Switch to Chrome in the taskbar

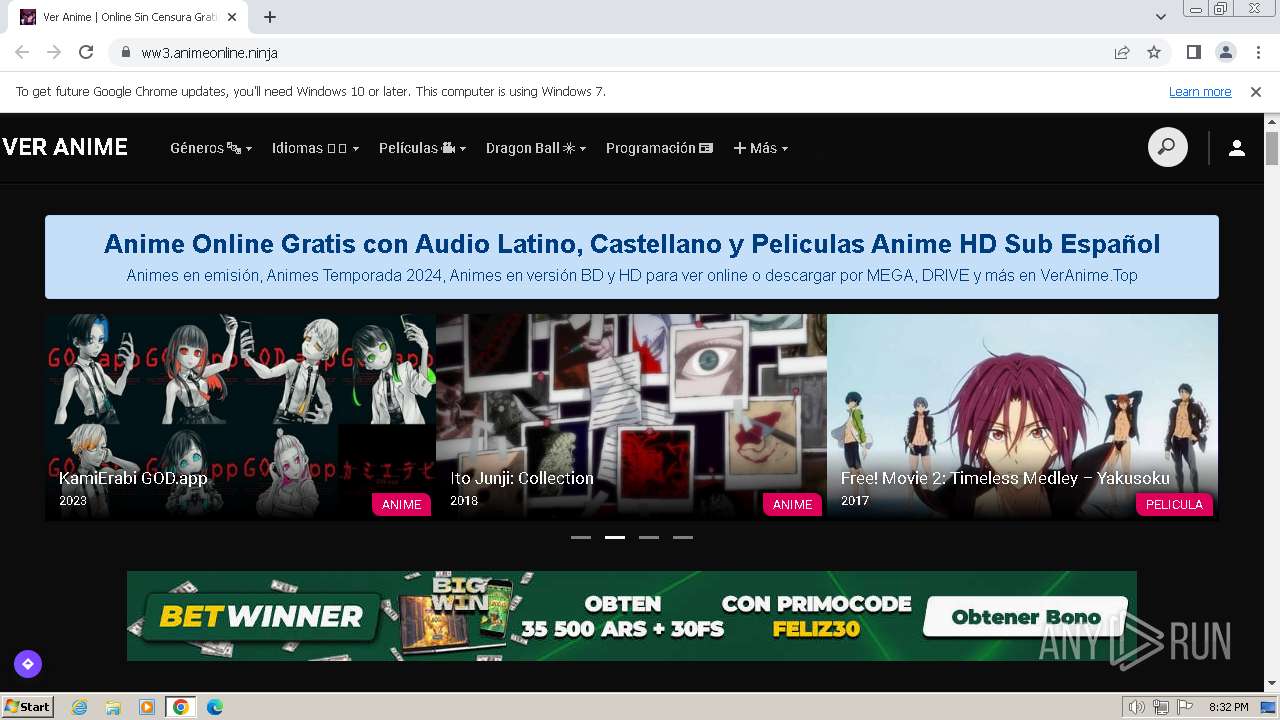[x=181, y=707]
